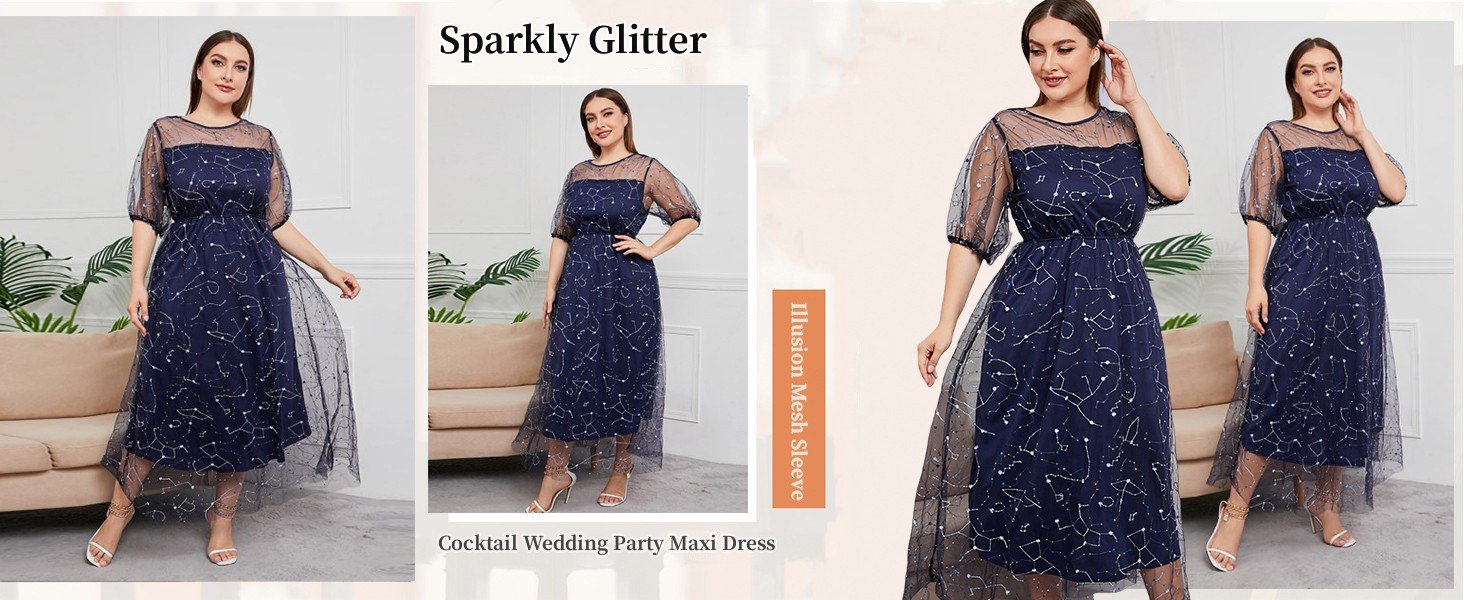Click the model's face in rightmost photo

1315,75
